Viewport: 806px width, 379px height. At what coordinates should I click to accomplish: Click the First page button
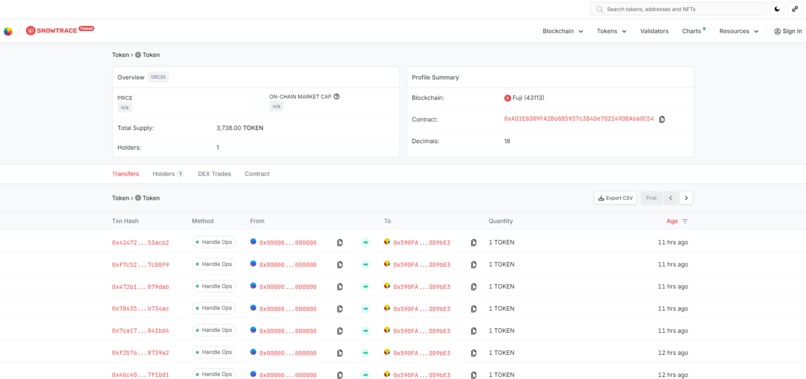[x=651, y=198]
